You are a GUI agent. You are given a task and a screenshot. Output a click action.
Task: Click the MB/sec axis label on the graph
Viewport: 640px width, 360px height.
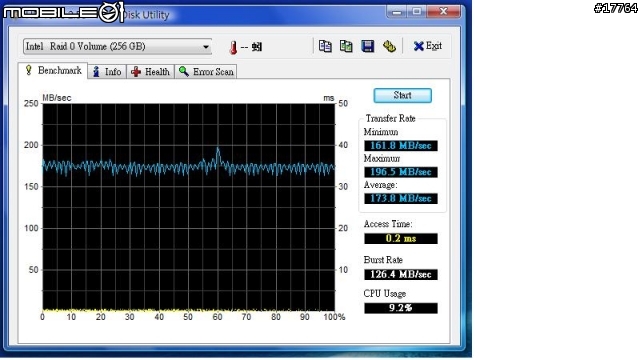click(x=57, y=98)
